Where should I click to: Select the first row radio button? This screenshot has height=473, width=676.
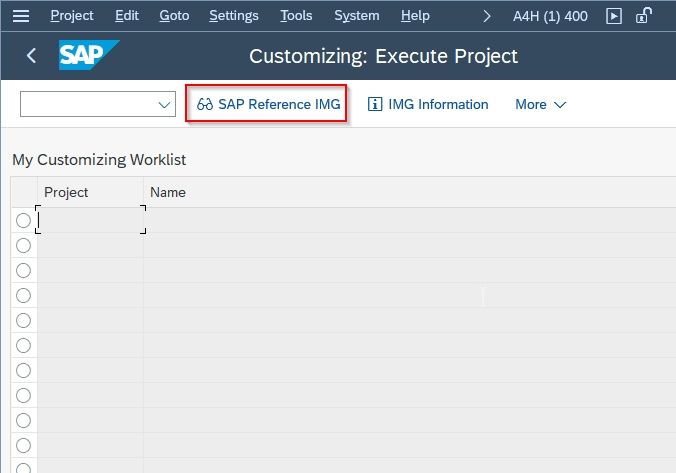tap(23, 220)
